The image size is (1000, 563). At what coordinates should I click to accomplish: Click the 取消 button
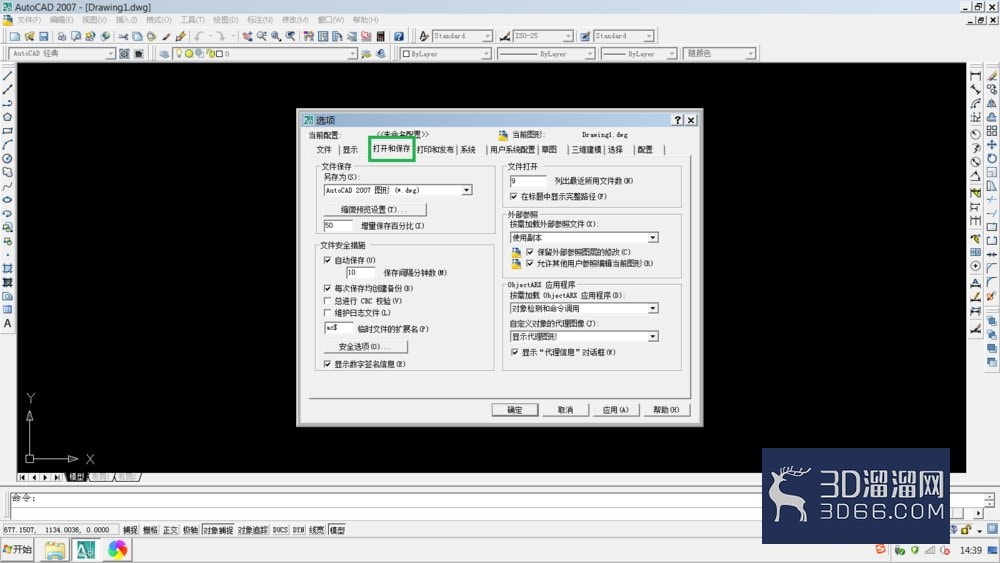[x=565, y=410]
